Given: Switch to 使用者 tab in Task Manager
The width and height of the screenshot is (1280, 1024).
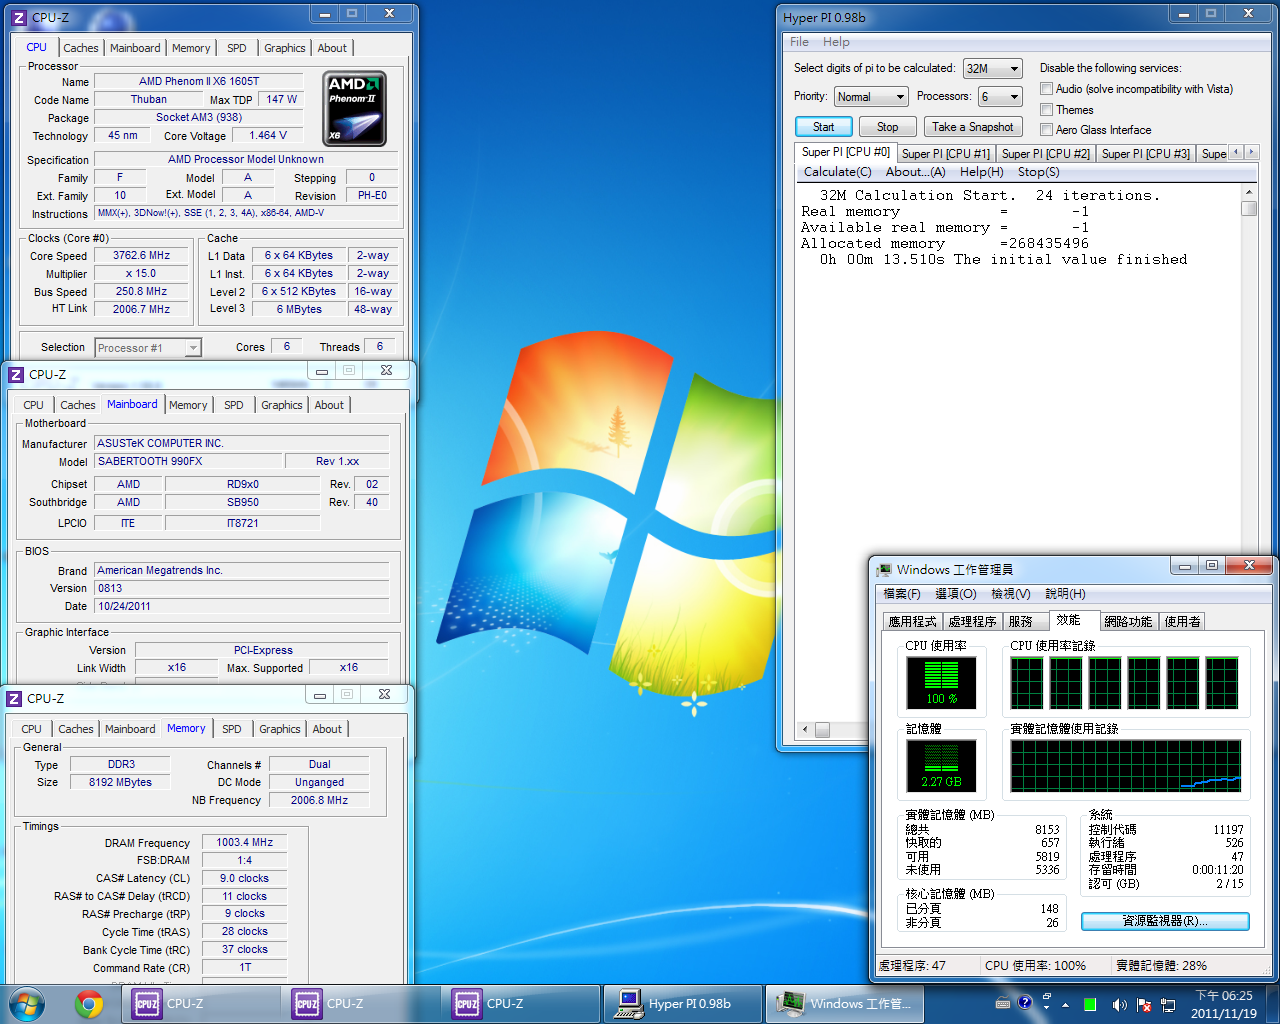Looking at the screenshot, I should 1183,621.
